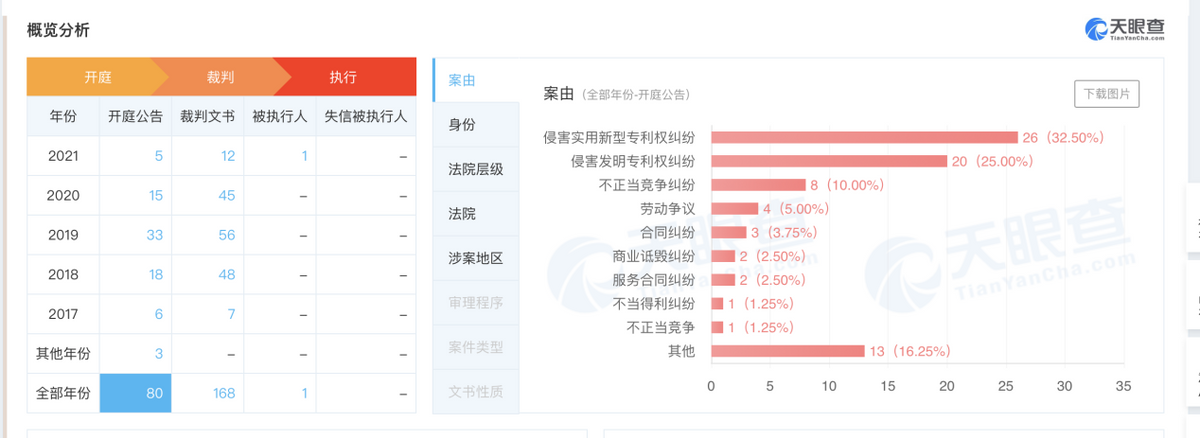Screen dimensions: 1200x438
Task: Click 2021 被执行人 count 1
Action: coord(303,156)
